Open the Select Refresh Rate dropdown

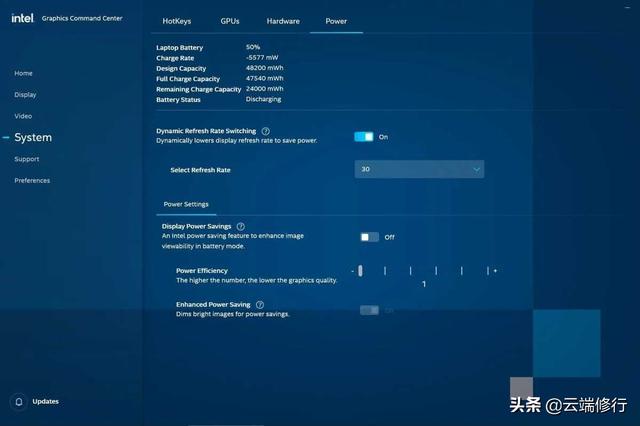[x=419, y=169]
